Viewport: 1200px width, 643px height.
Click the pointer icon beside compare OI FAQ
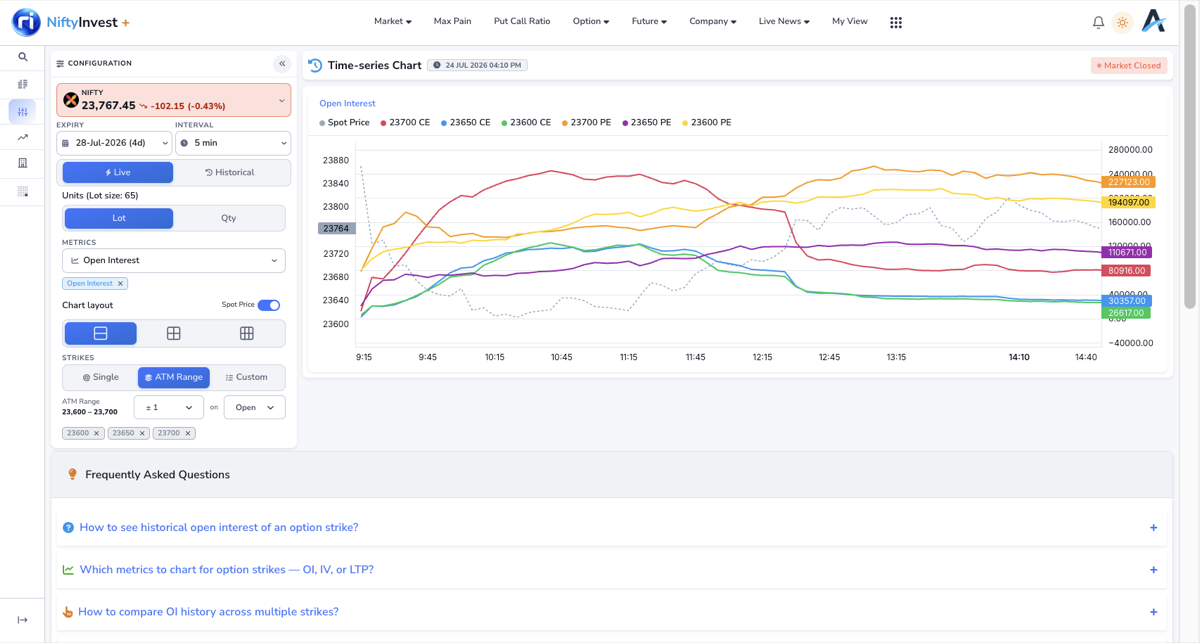click(68, 612)
